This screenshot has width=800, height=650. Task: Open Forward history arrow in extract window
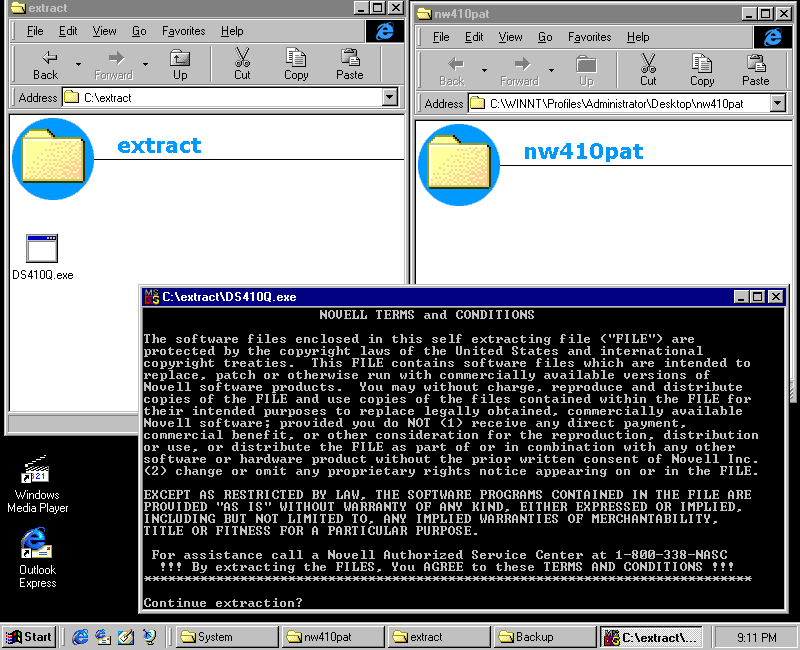coord(145,65)
